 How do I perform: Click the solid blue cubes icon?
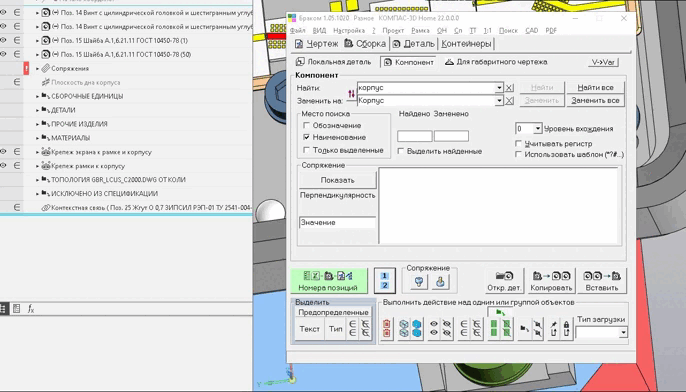click(x=416, y=329)
